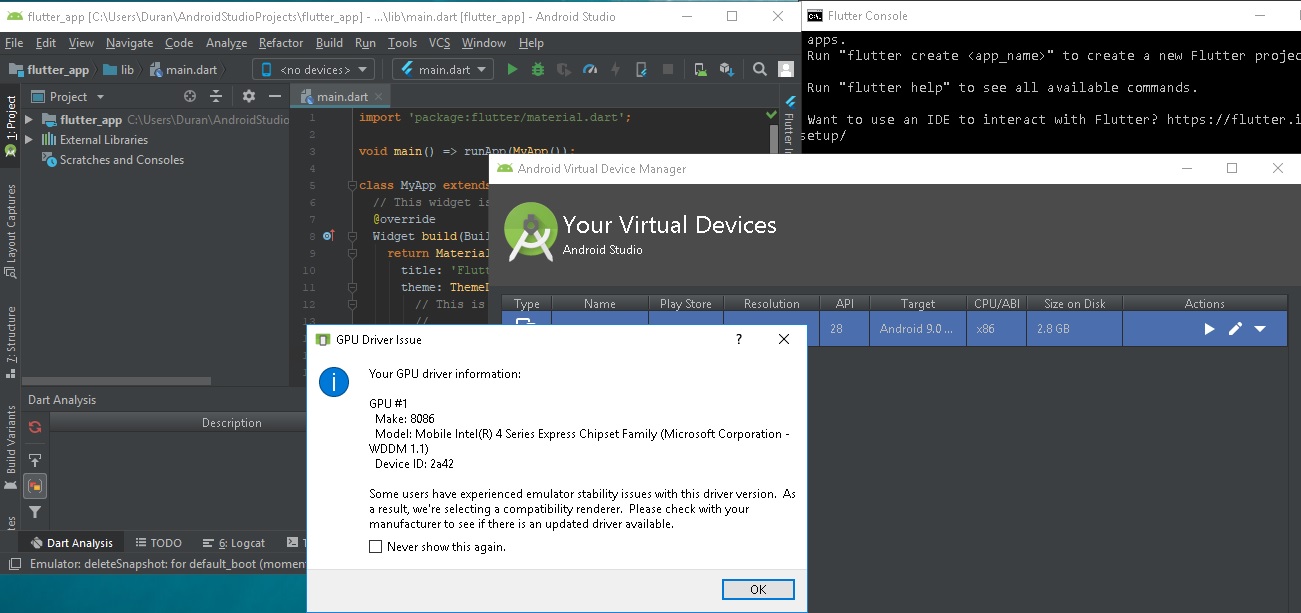Click the collapse all icon in Project panel
Screen dimensions: 1301x613
coord(216,97)
